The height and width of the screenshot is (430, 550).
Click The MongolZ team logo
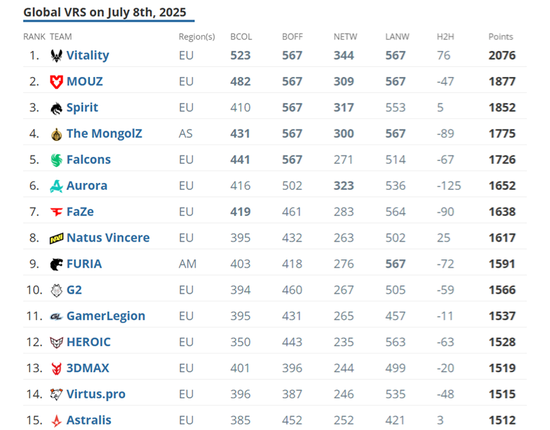point(56,134)
